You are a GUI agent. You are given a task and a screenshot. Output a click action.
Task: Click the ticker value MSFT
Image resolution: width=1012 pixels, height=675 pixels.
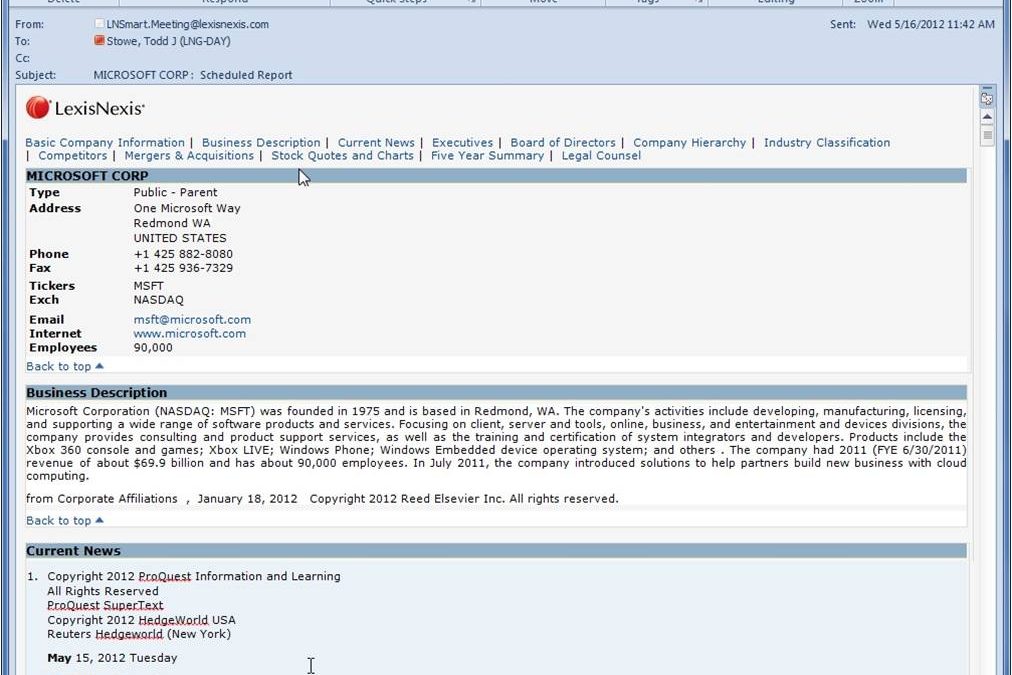[148, 286]
